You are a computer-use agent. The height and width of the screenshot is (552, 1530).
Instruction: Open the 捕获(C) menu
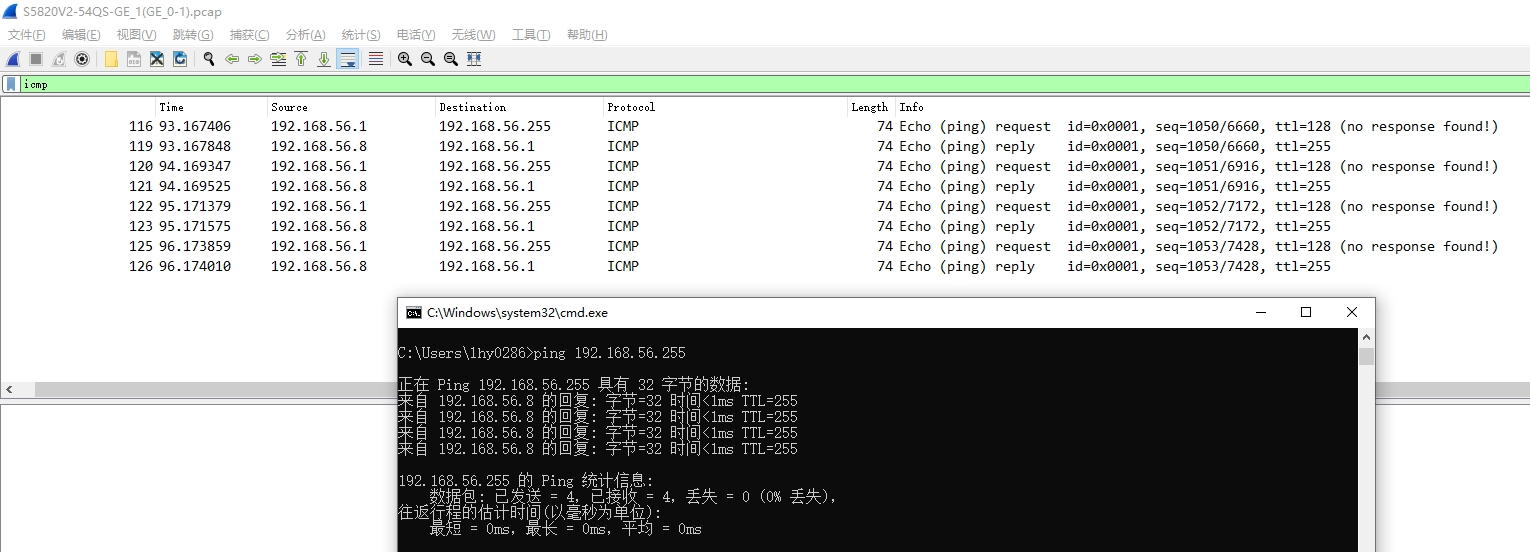(249, 35)
